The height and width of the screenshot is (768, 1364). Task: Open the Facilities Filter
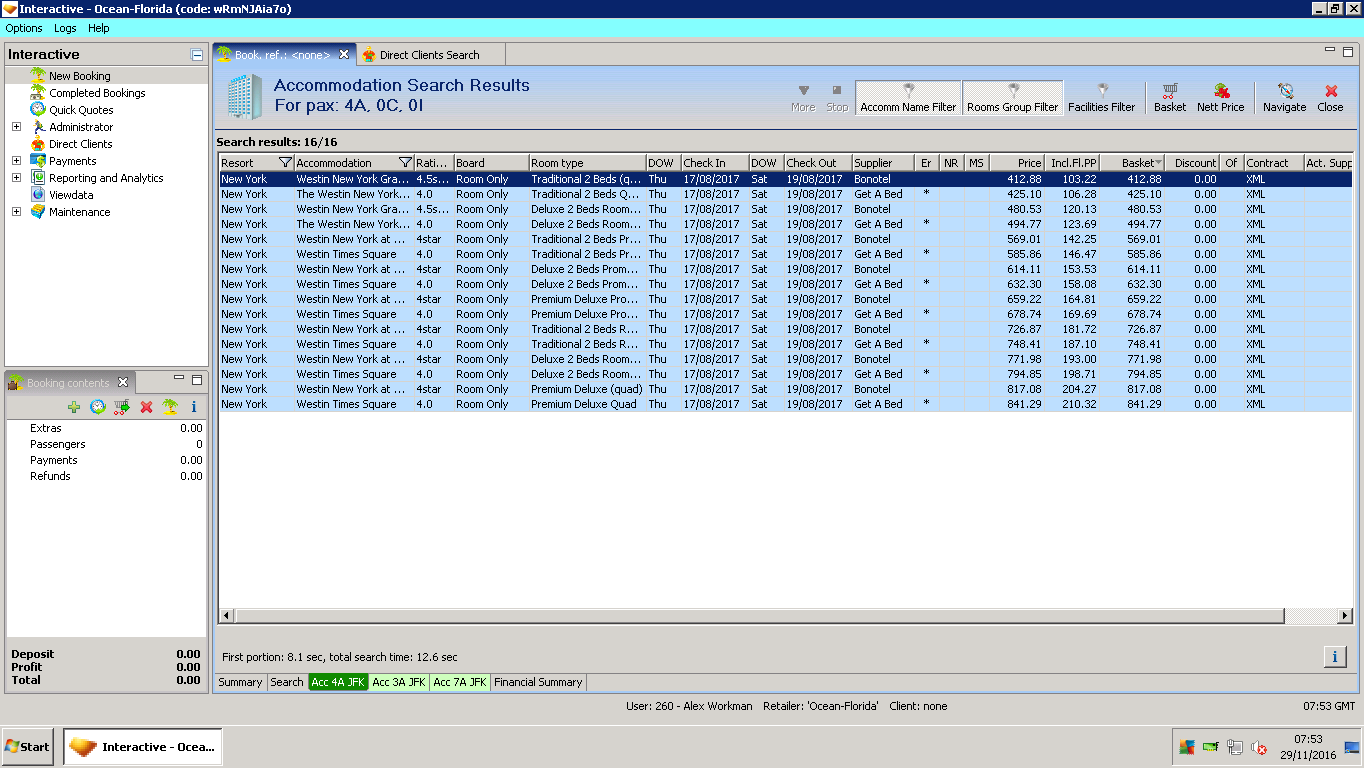(1101, 98)
